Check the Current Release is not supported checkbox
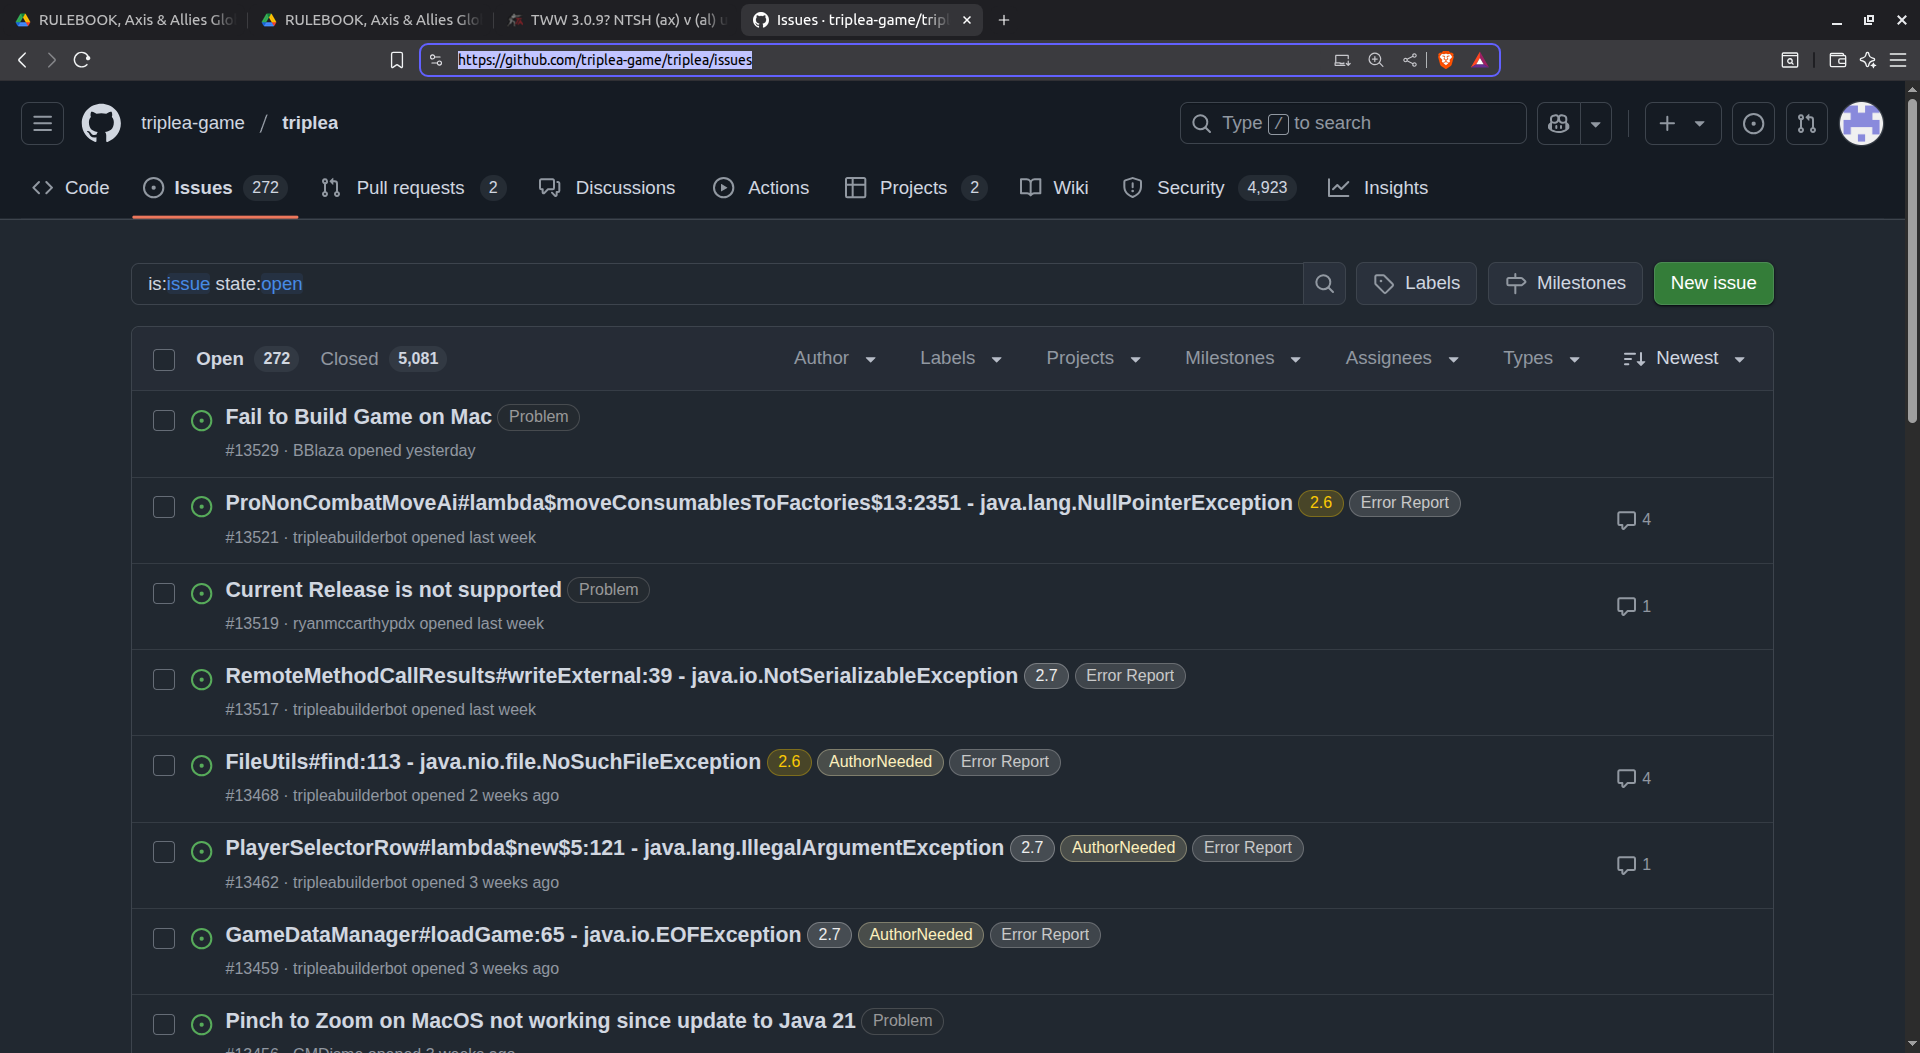This screenshot has height=1053, width=1920. pos(164,593)
